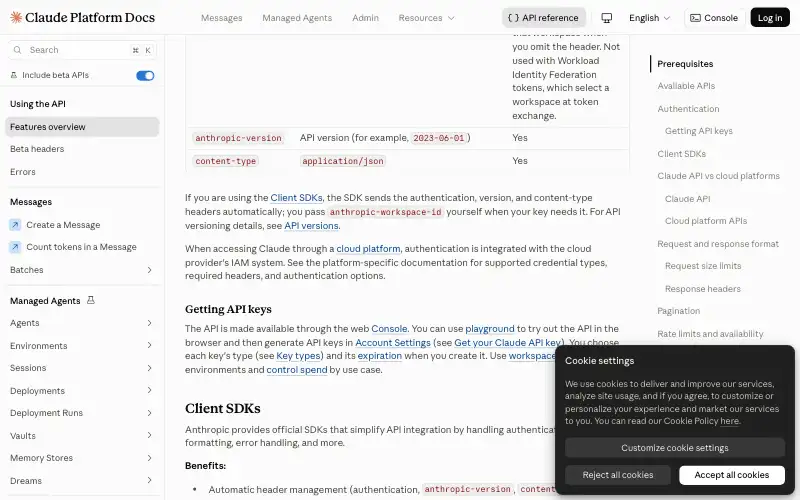Click the application/json code value
800x500 pixels.
coord(342,161)
